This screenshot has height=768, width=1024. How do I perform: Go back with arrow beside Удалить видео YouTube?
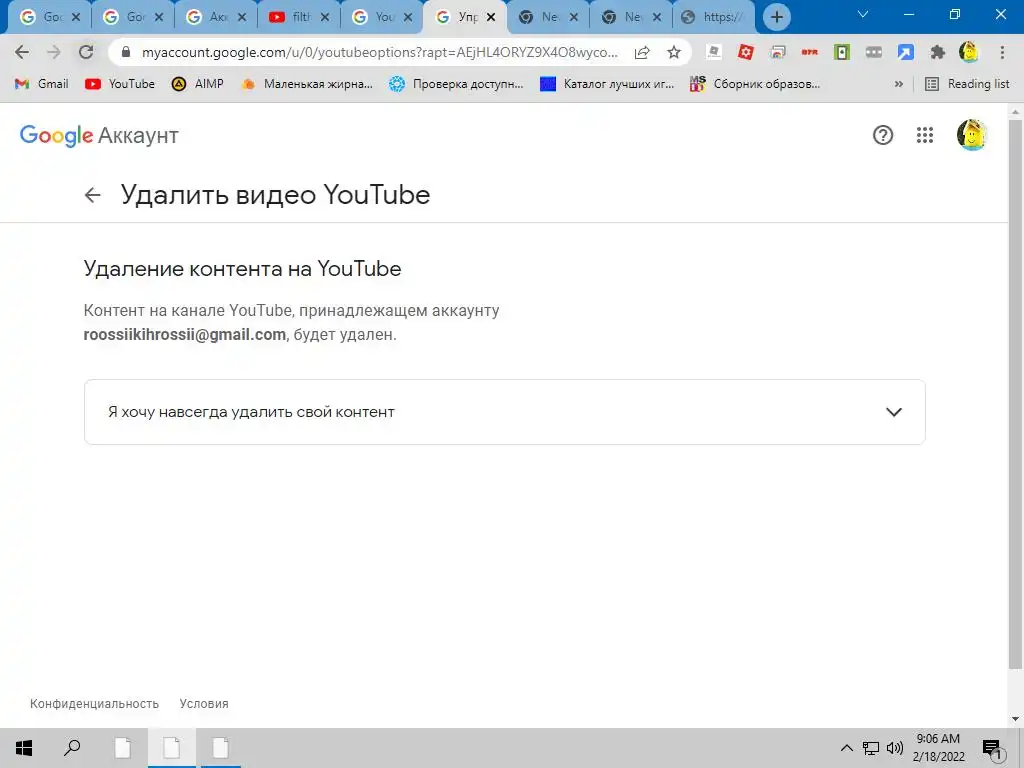(93, 195)
